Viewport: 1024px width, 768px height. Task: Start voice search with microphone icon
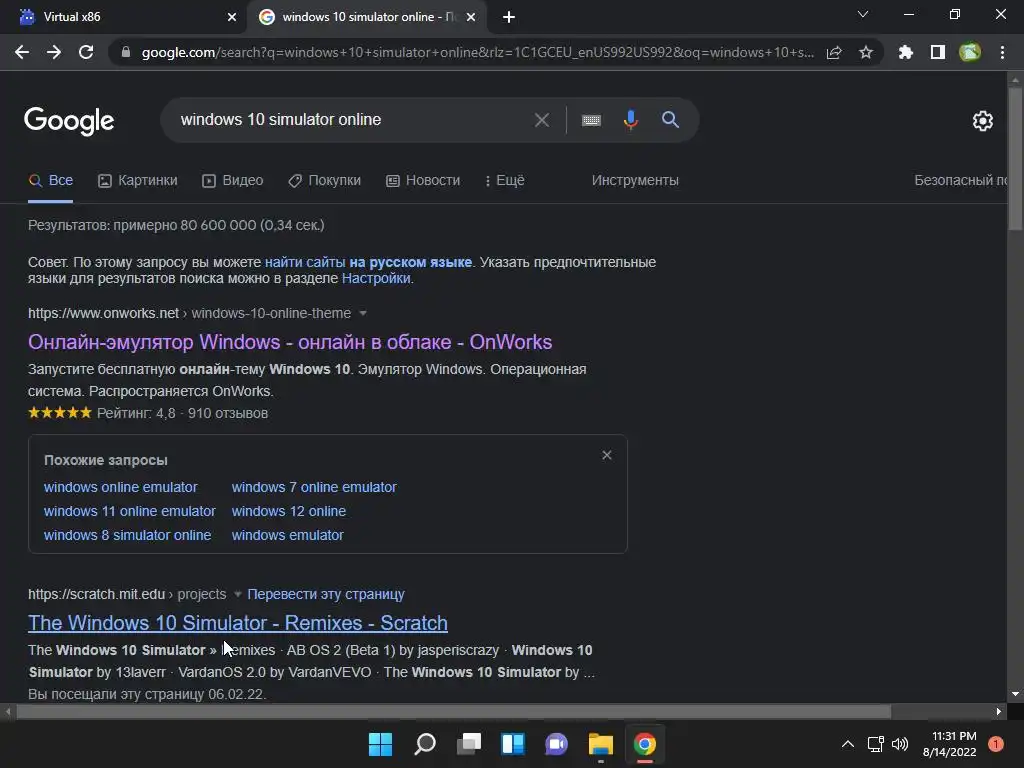(x=630, y=120)
